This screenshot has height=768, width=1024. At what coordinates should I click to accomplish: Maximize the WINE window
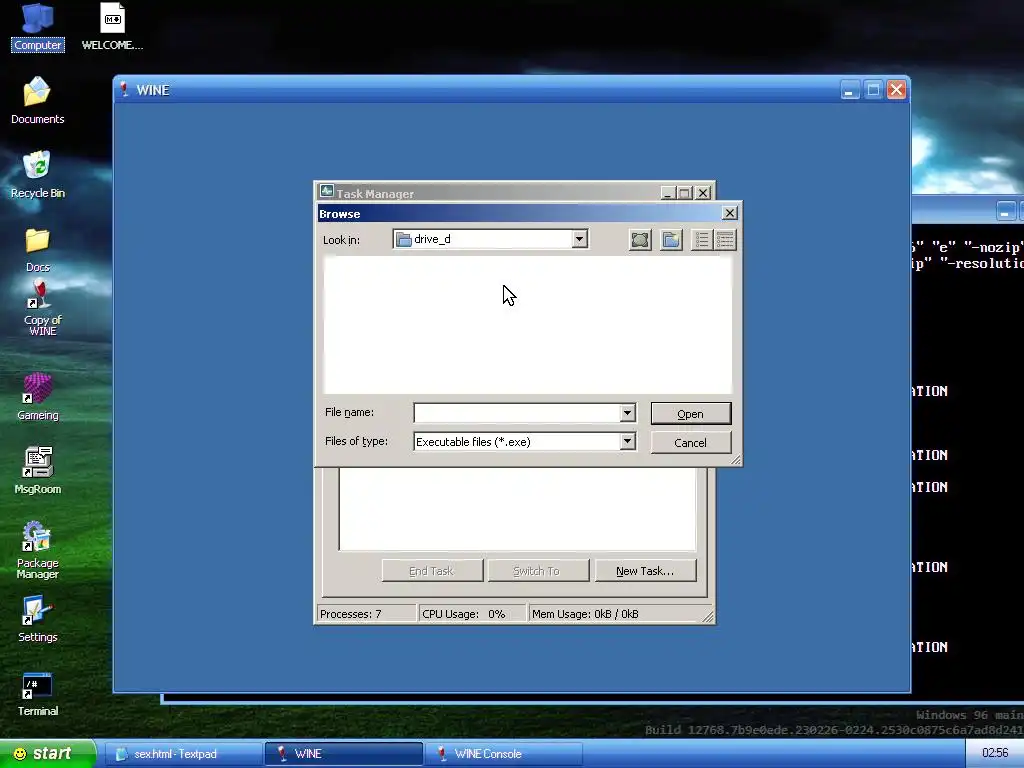(x=873, y=89)
